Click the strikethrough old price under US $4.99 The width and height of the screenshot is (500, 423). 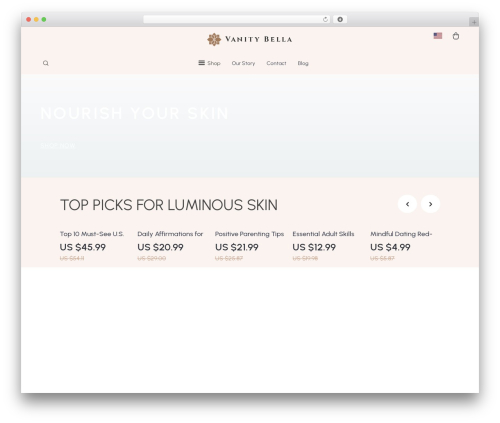pos(382,258)
